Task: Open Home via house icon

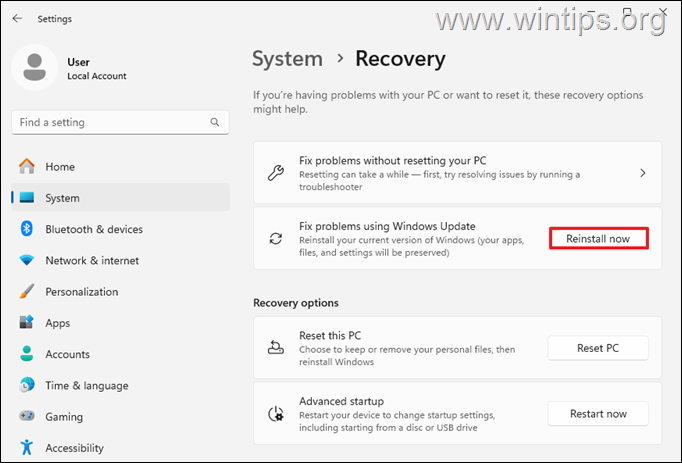Action: pos(27,166)
